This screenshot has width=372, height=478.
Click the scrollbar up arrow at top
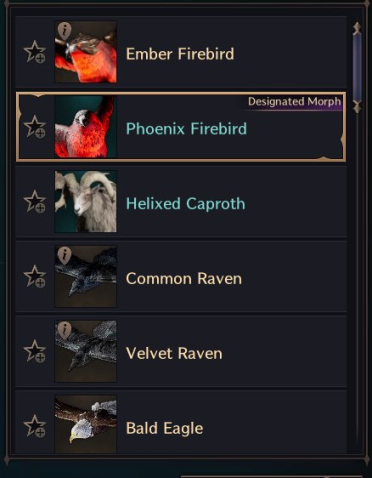[x=357, y=28]
